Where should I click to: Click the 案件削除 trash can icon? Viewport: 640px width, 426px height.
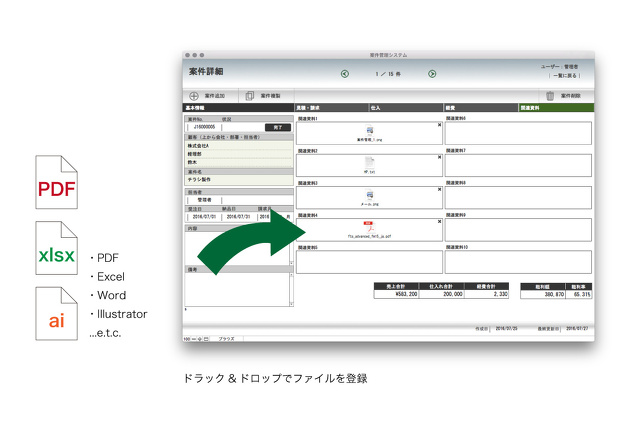(549, 96)
